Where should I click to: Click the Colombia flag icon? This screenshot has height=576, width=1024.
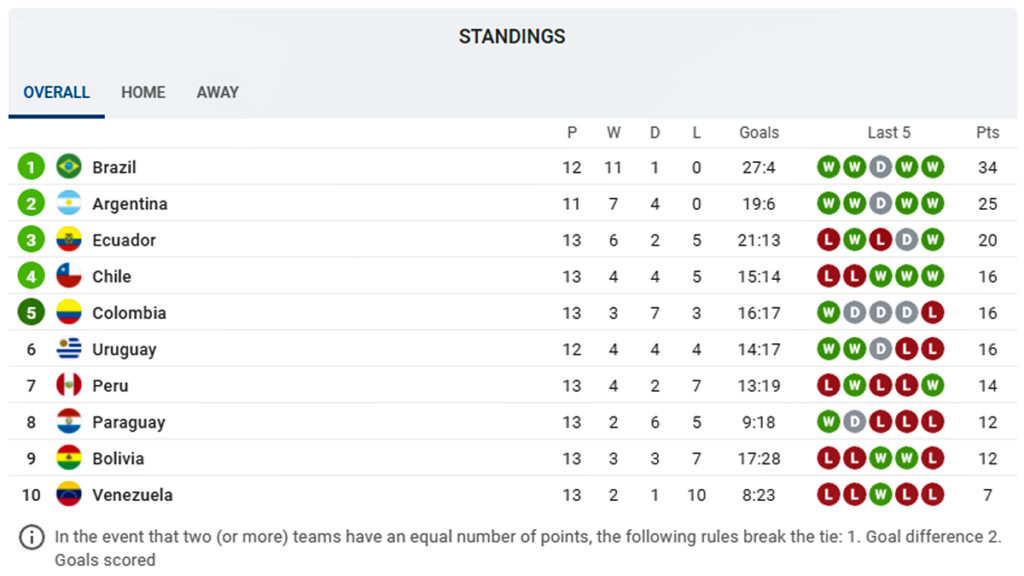coord(69,313)
